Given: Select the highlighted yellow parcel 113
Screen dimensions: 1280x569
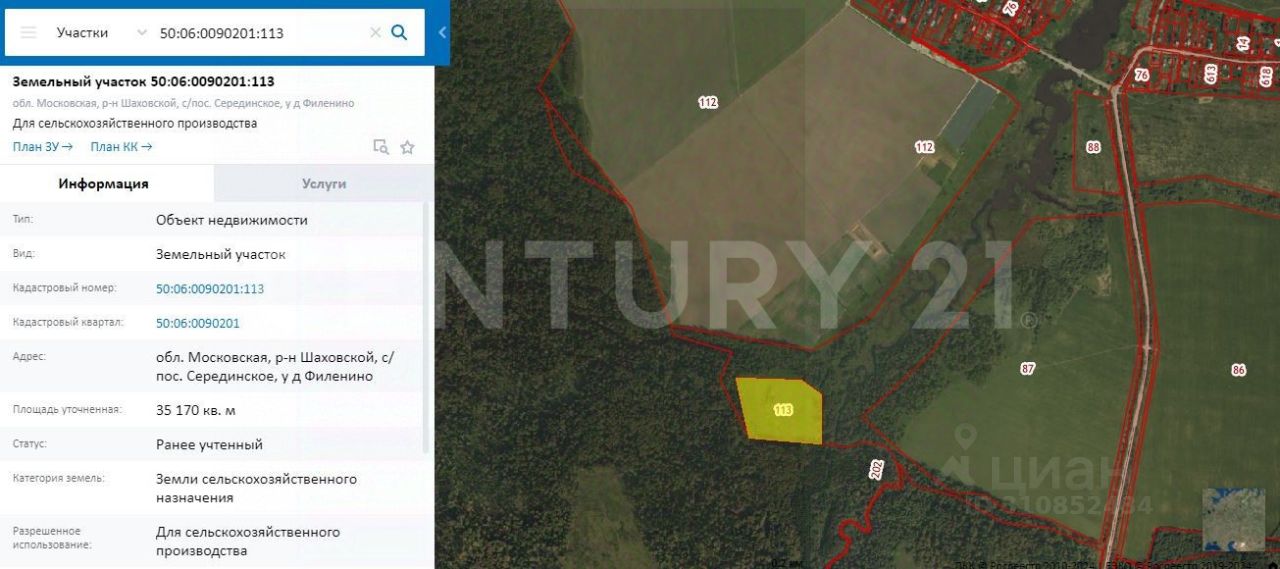Looking at the screenshot, I should (780, 410).
